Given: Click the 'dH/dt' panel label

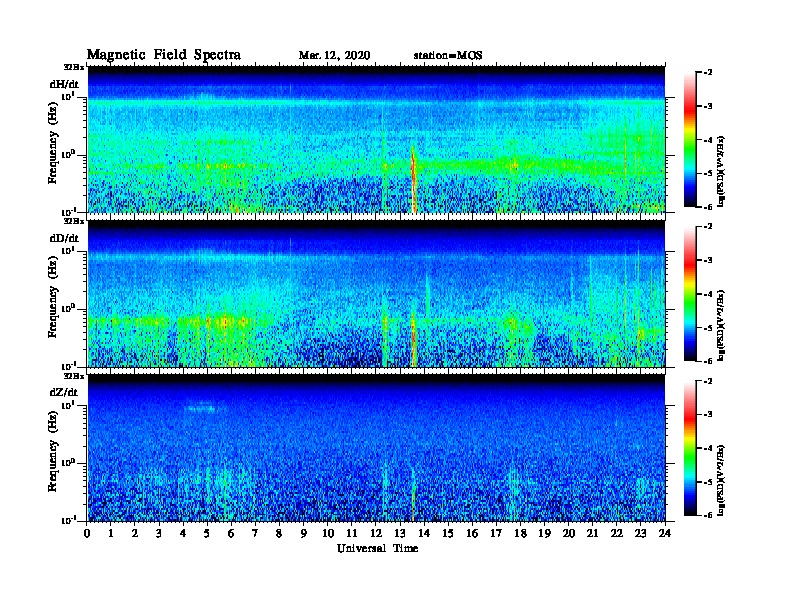Looking at the screenshot, I should click(64, 84).
